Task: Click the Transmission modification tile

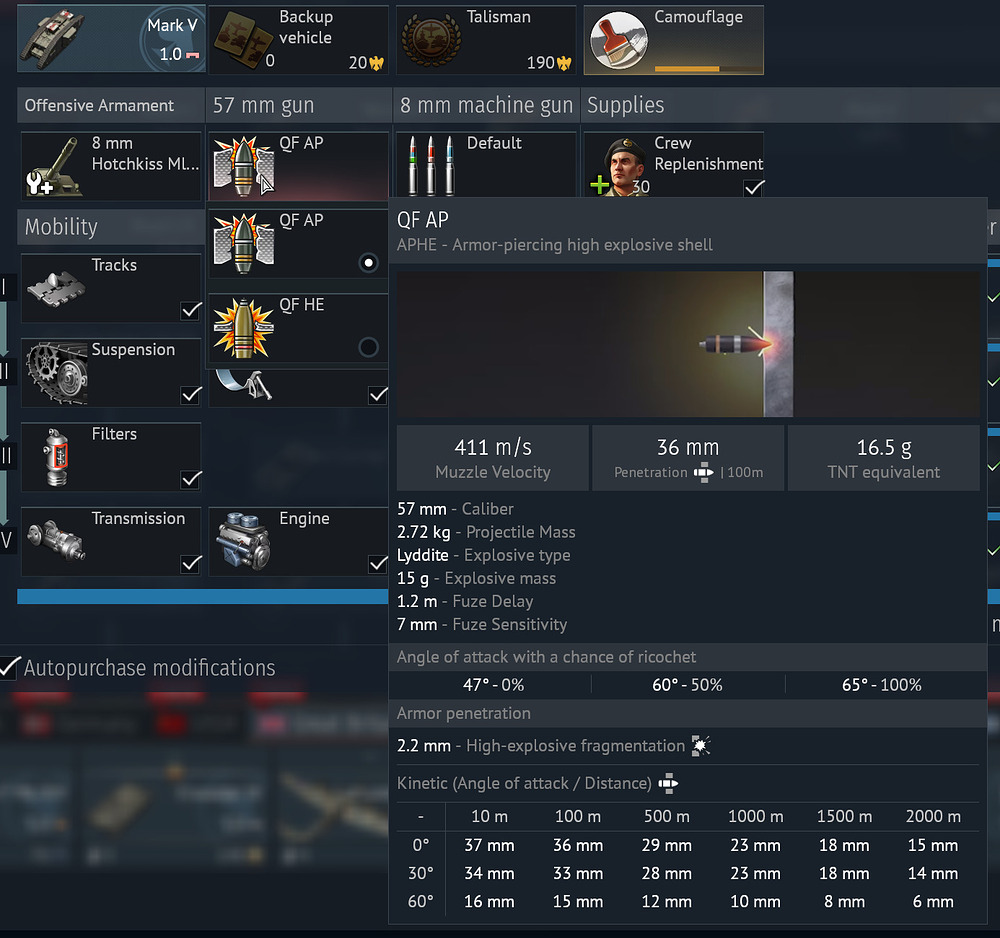Action: [110, 541]
